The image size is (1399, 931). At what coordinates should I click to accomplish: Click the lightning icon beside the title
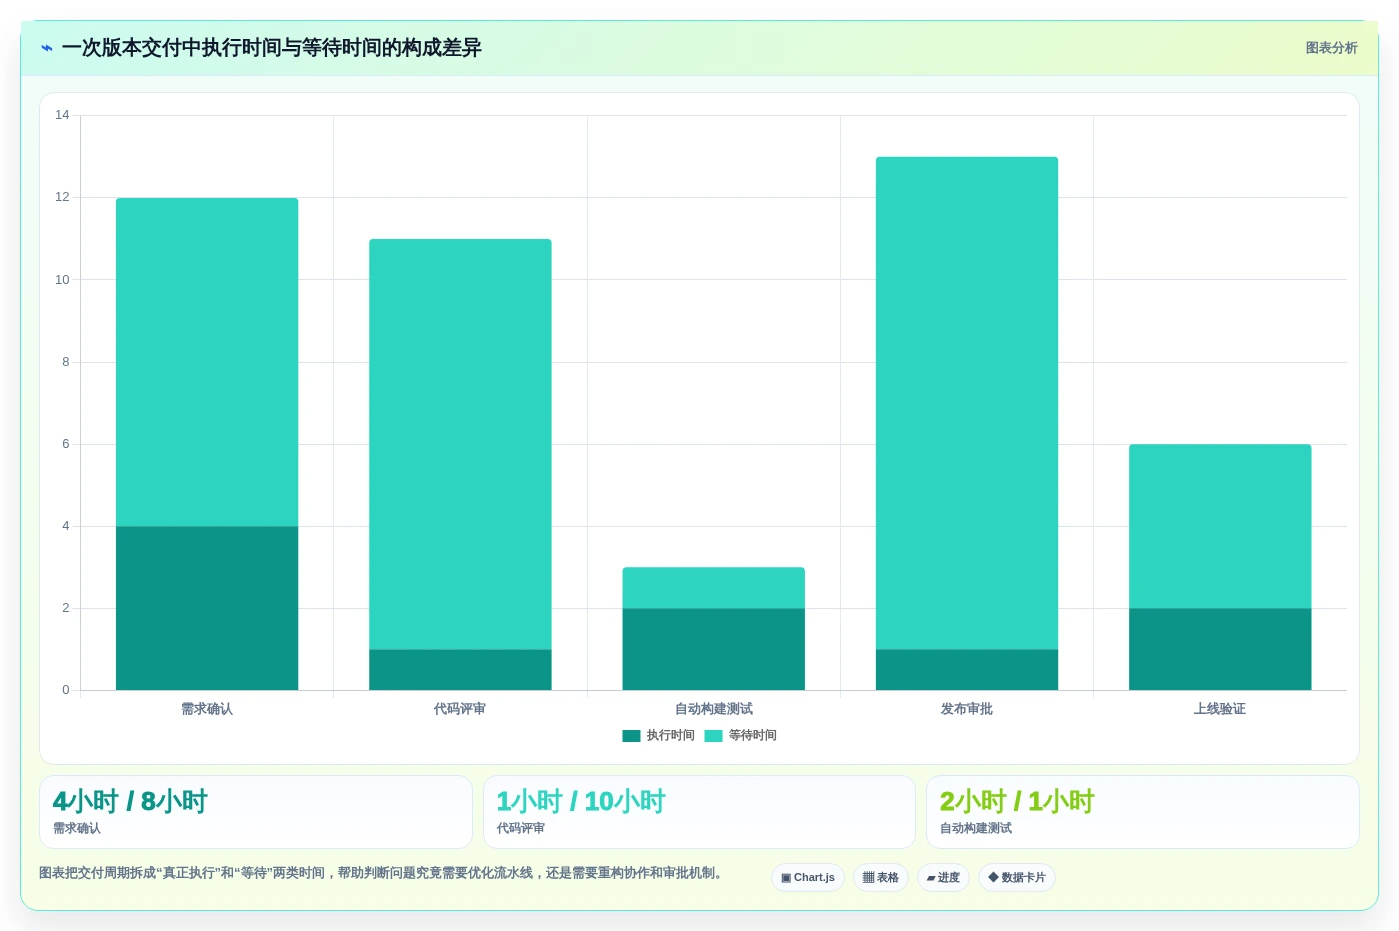click(x=47, y=48)
